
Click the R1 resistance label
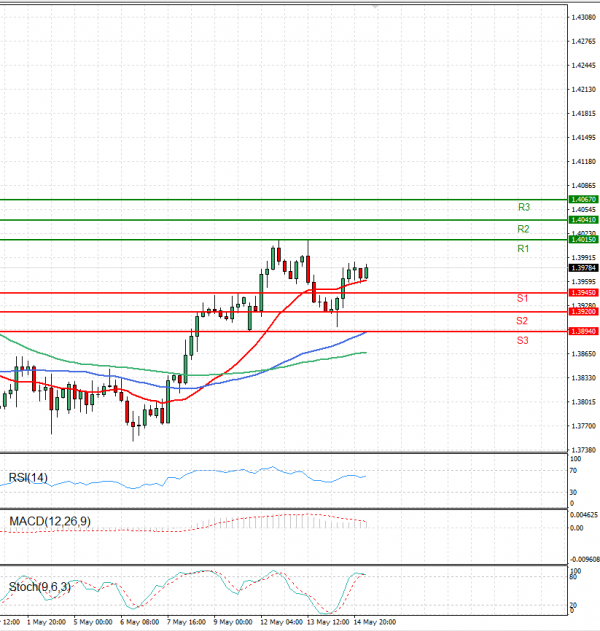coord(523,249)
